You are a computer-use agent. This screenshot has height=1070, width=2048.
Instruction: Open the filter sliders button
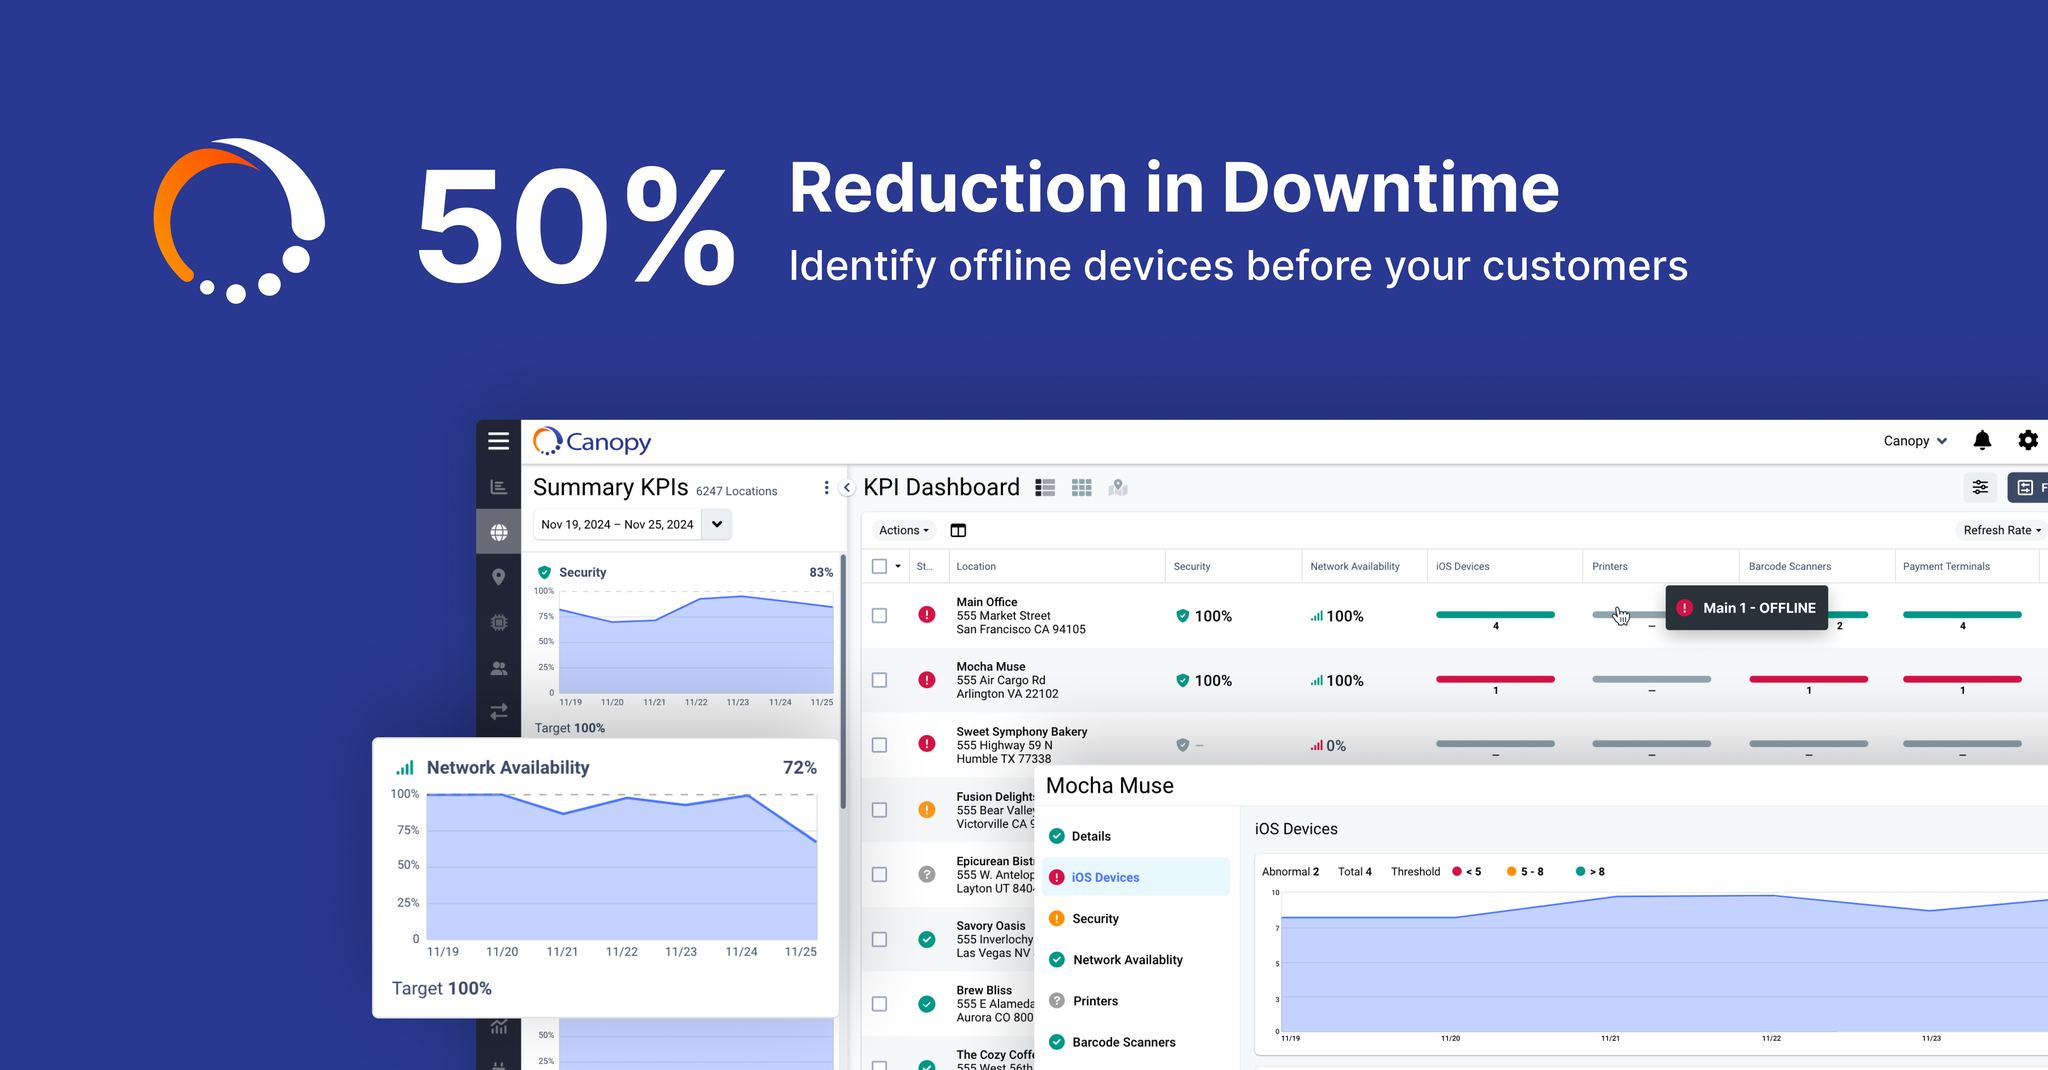[1980, 487]
